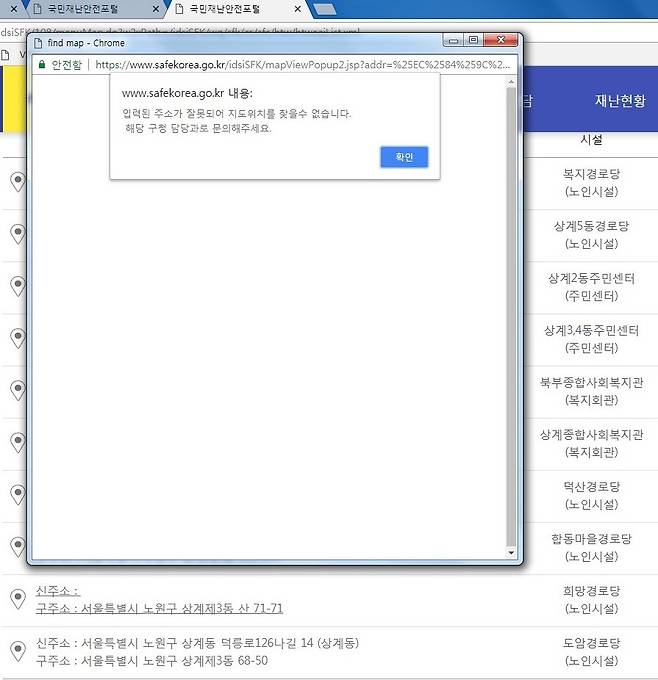Click the popup URL address field
Image resolution: width=658 pixels, height=680 pixels.
point(300,64)
